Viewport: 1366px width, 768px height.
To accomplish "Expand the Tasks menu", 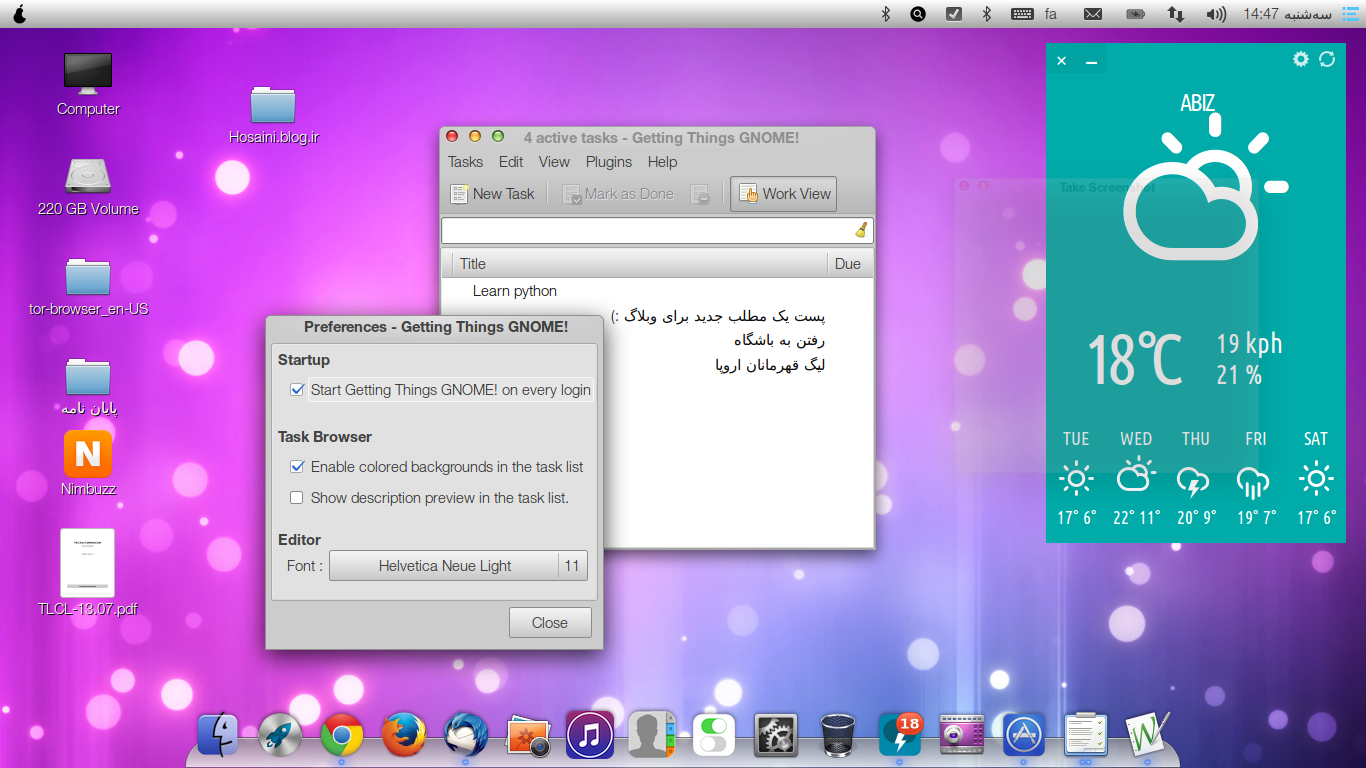I will point(465,162).
